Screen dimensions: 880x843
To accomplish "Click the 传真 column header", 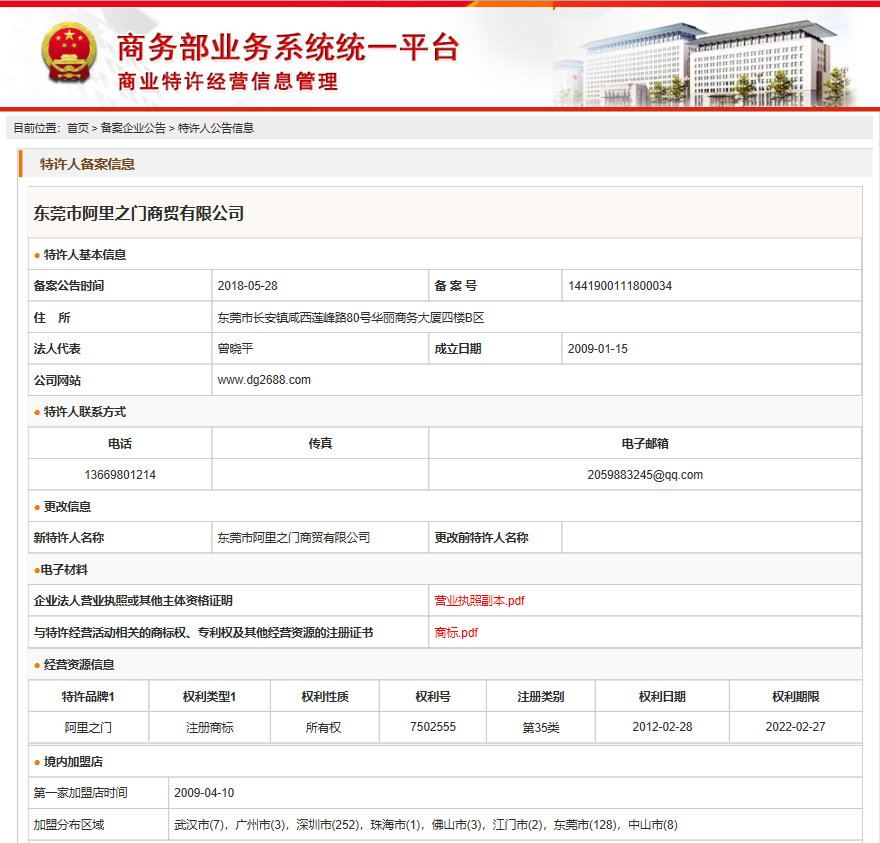I will [320, 443].
